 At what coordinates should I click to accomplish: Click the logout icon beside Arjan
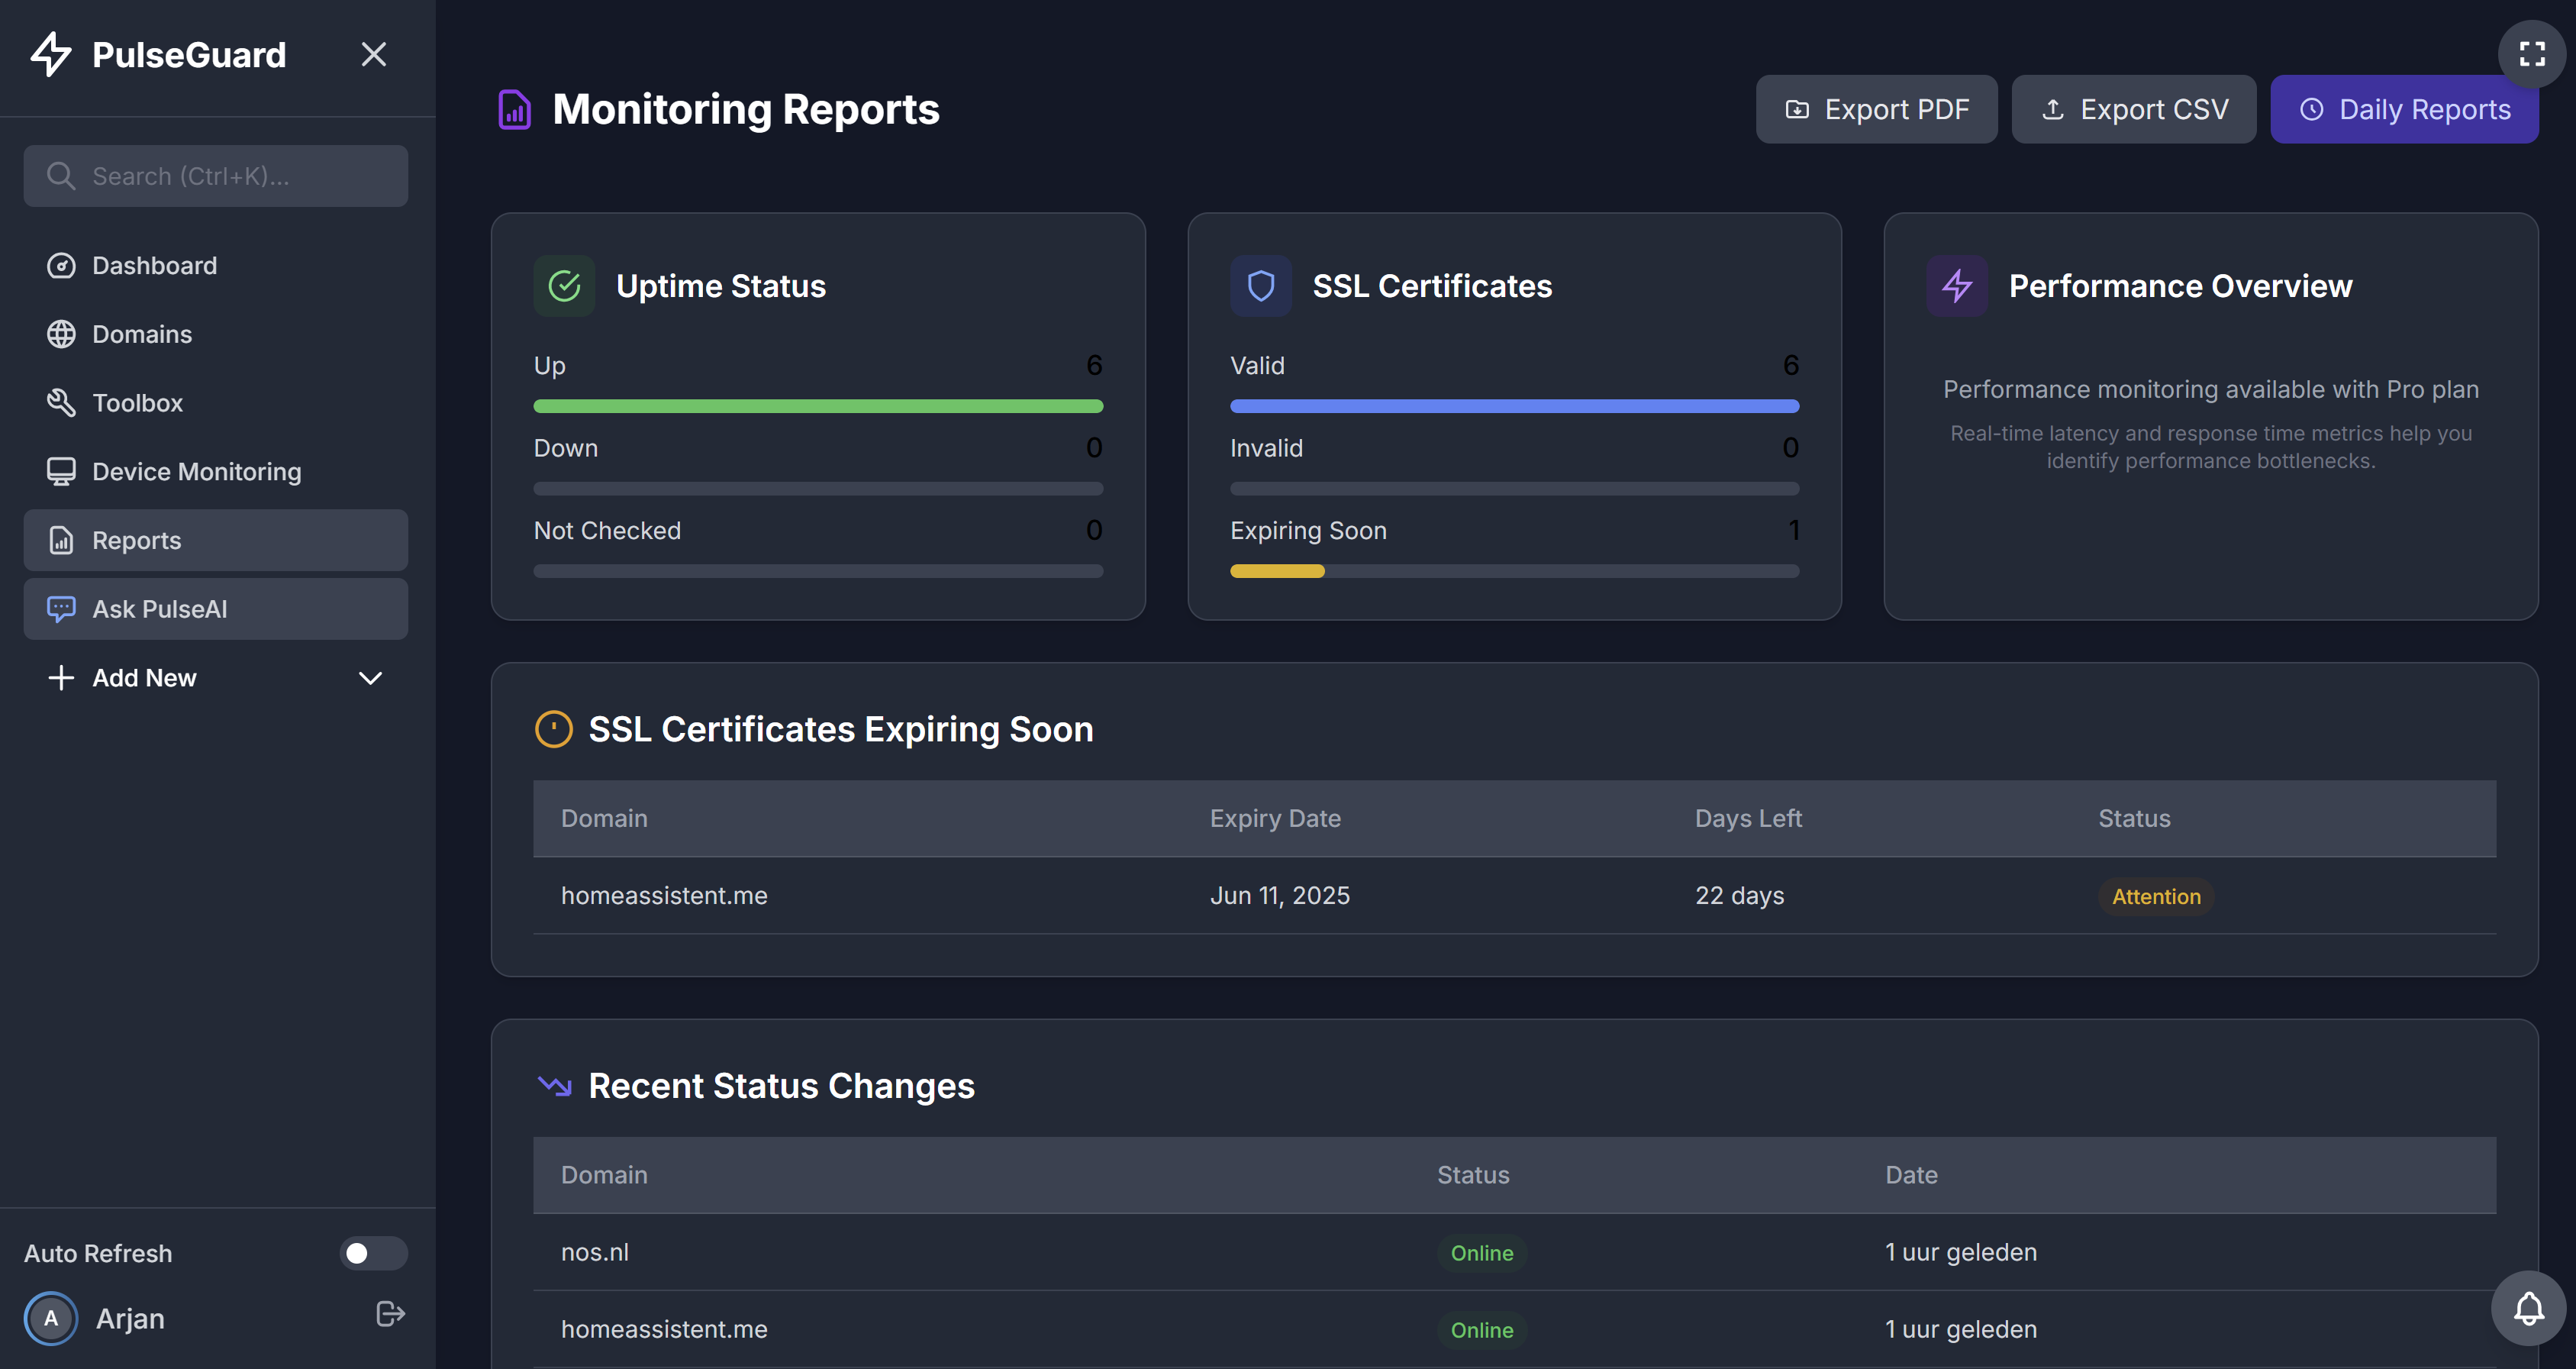[389, 1314]
